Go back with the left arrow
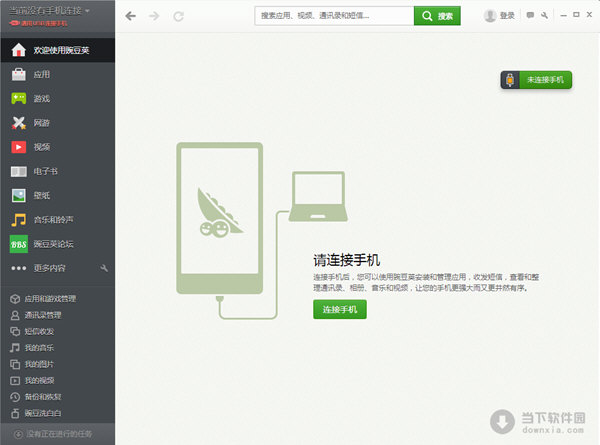This screenshot has height=445, width=600. click(x=130, y=16)
